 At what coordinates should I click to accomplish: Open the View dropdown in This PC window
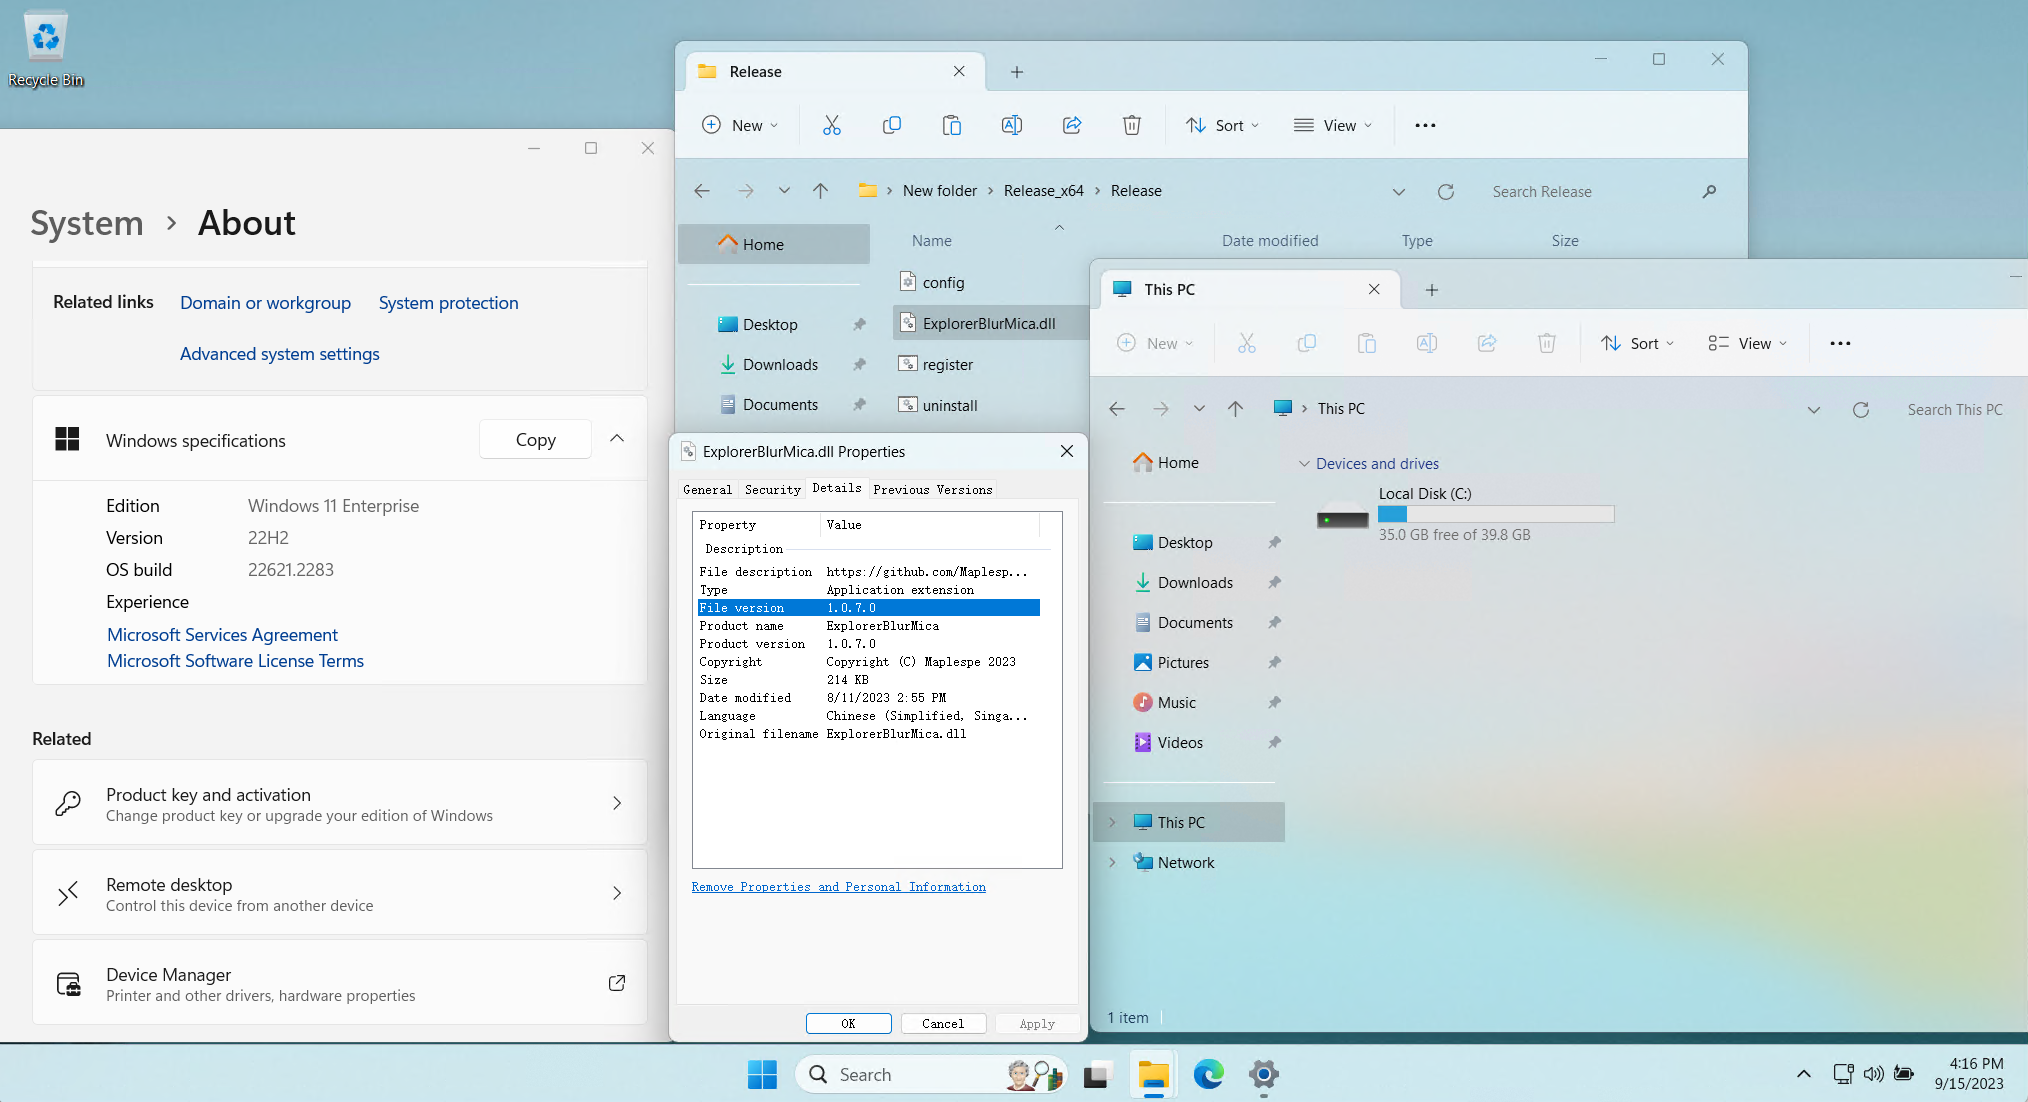pyautogui.click(x=1747, y=343)
